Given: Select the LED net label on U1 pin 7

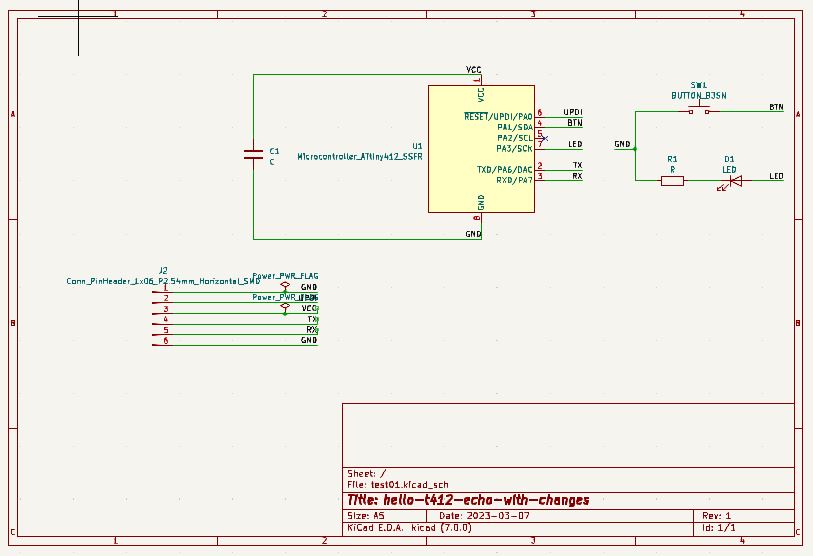Looking at the screenshot, I should (575, 144).
